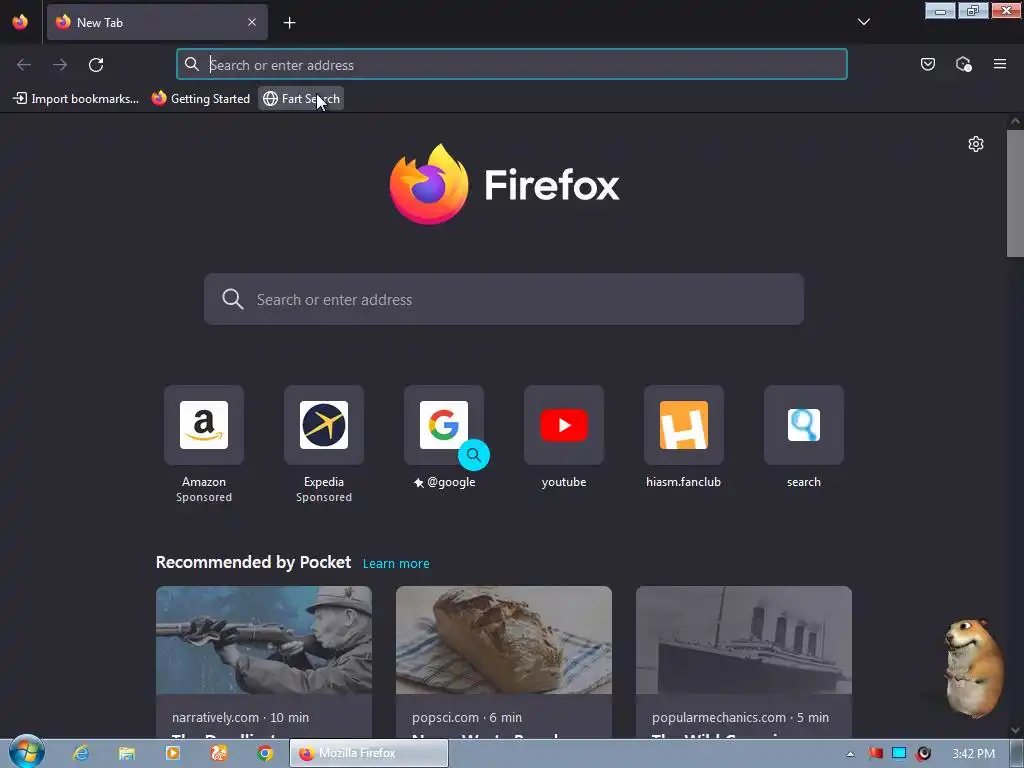Focus the URL bar search field
The image size is (1024, 768).
pos(511,64)
